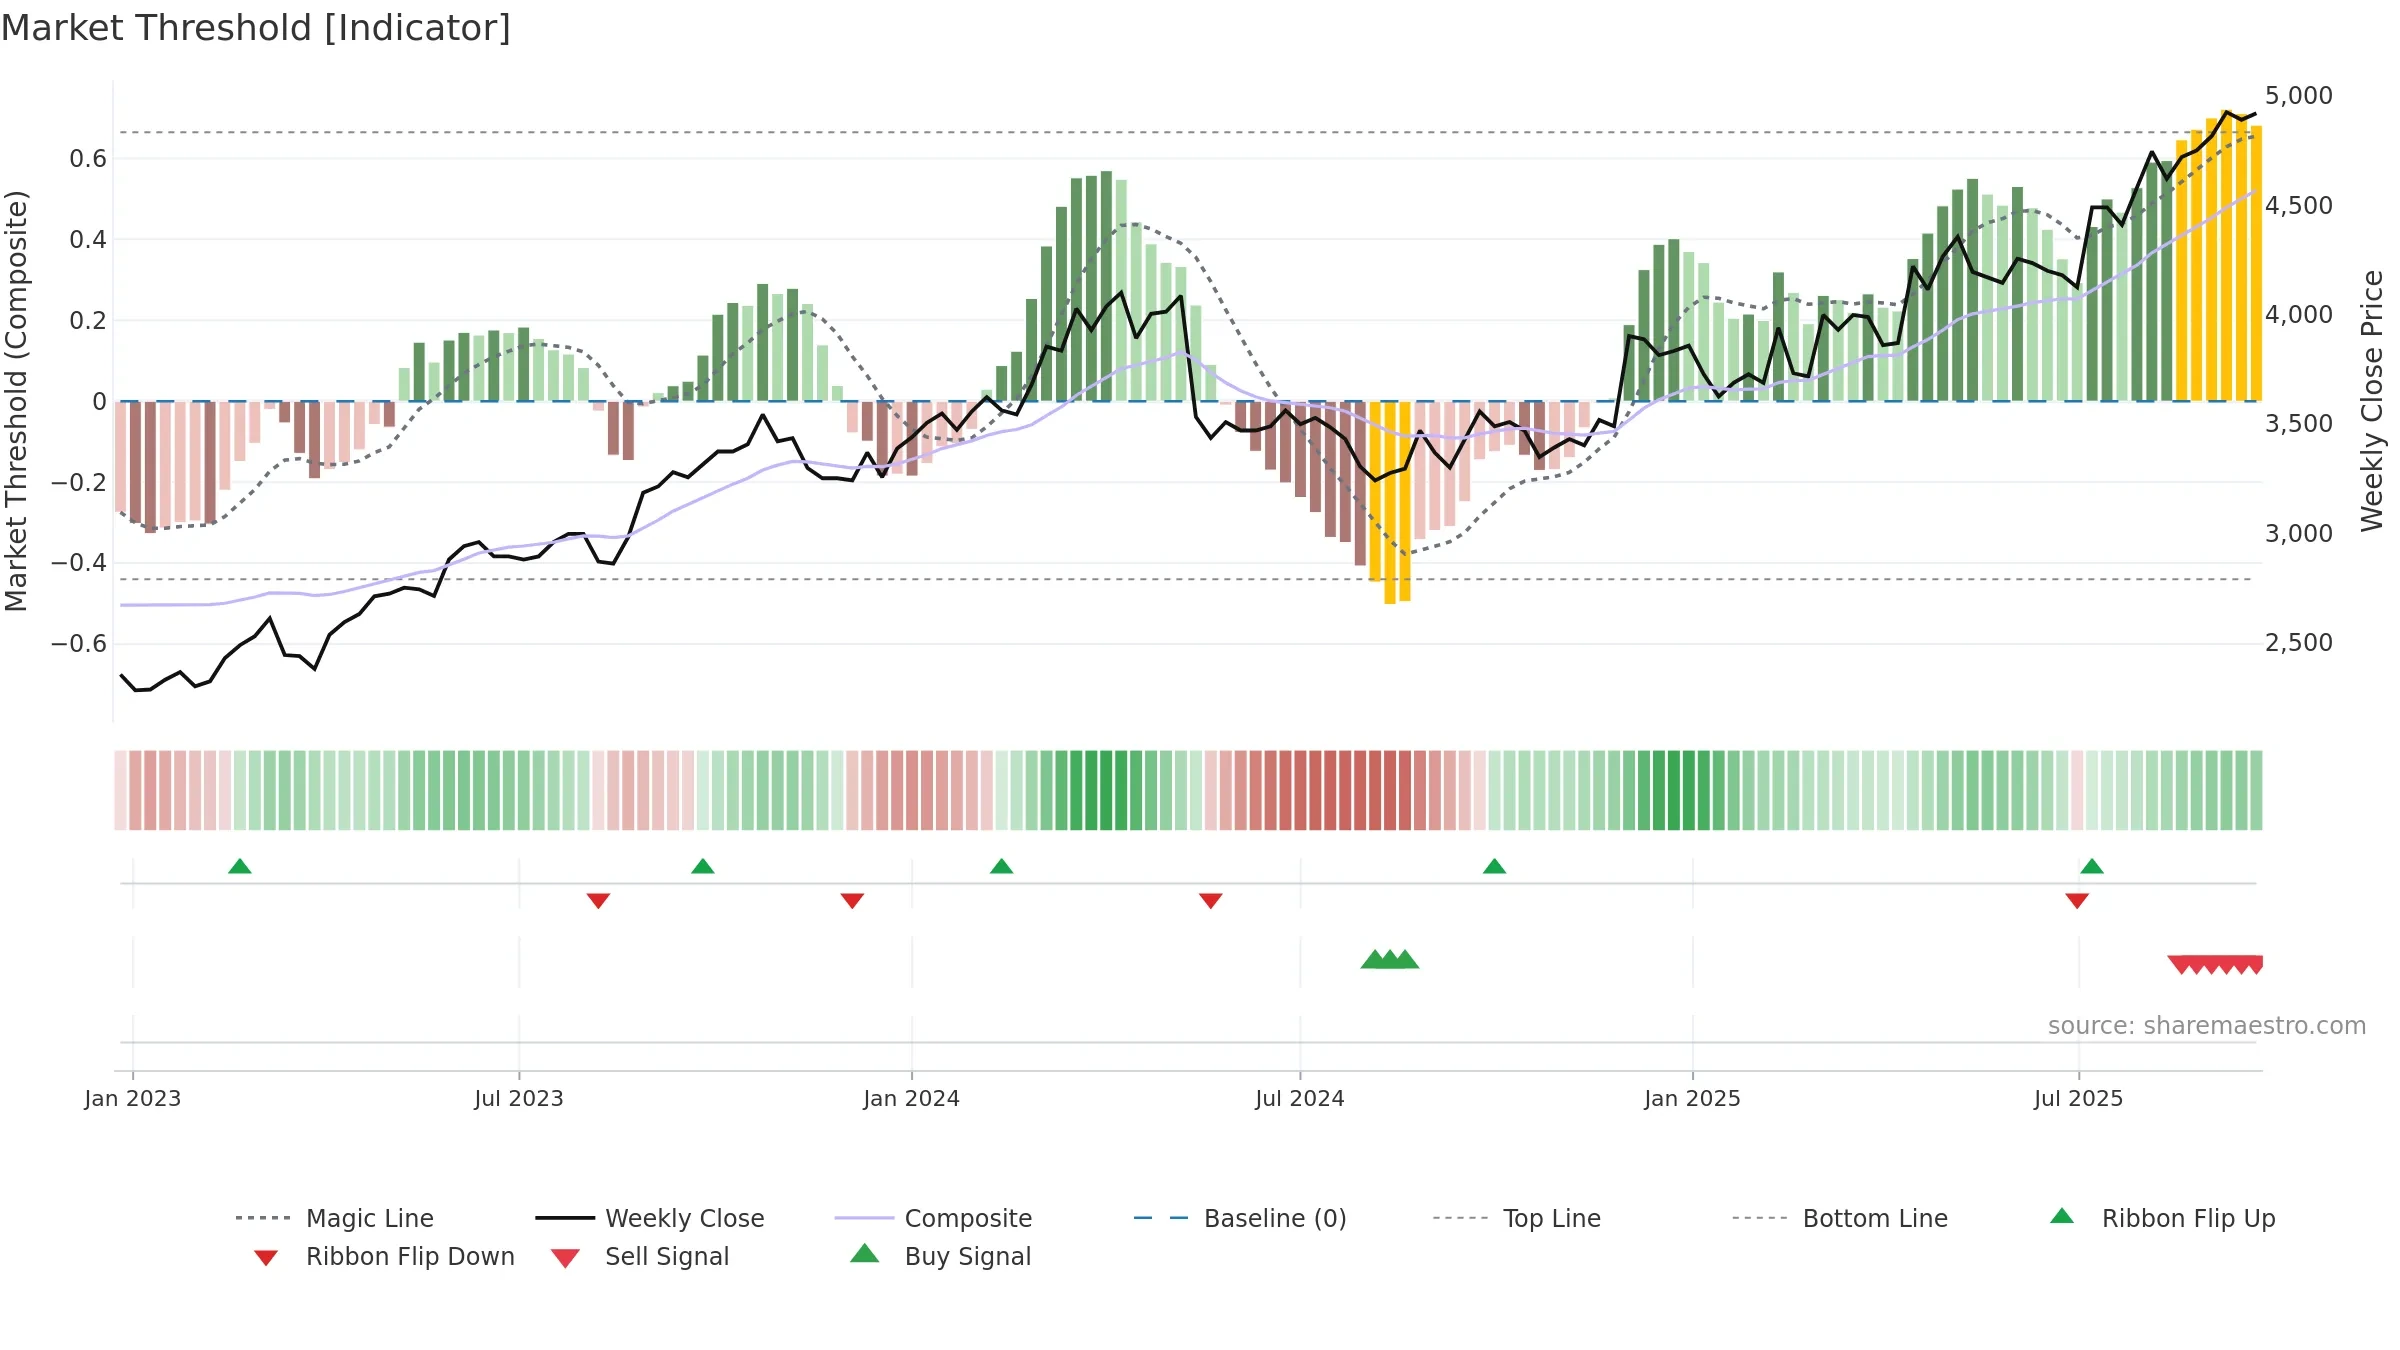Toggle the Top Line legend entry

(1517, 1218)
